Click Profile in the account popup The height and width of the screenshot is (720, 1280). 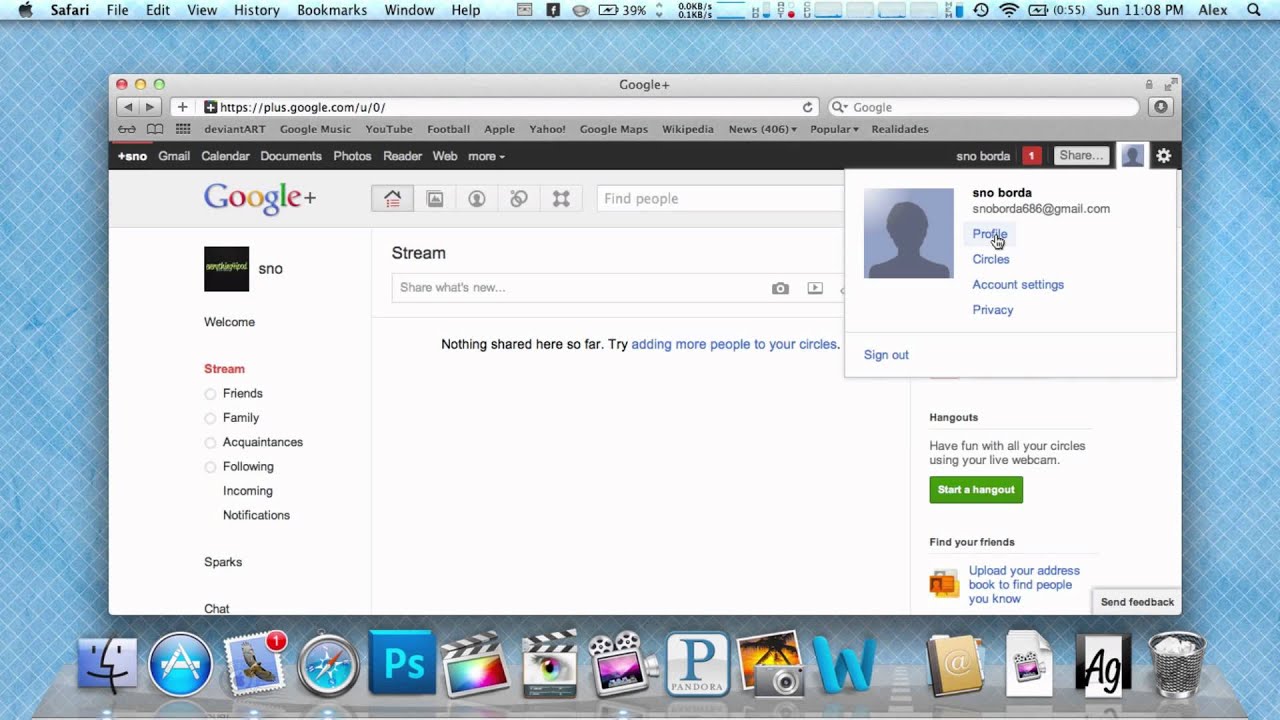[x=989, y=234]
